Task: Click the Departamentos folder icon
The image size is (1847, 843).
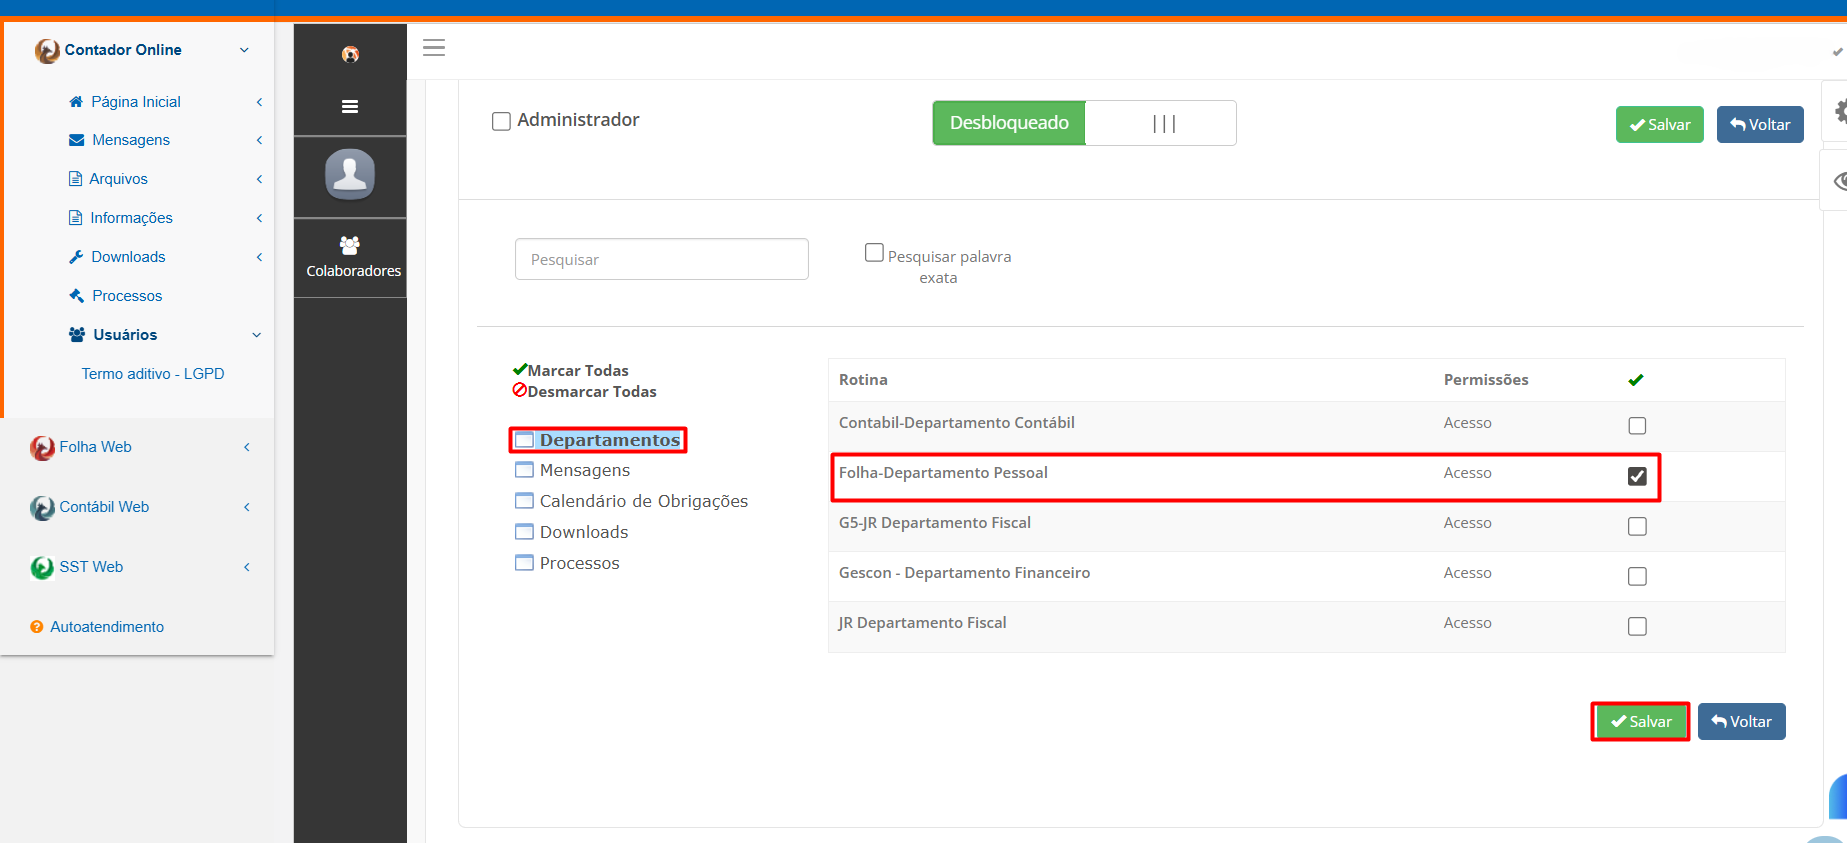Action: point(524,440)
